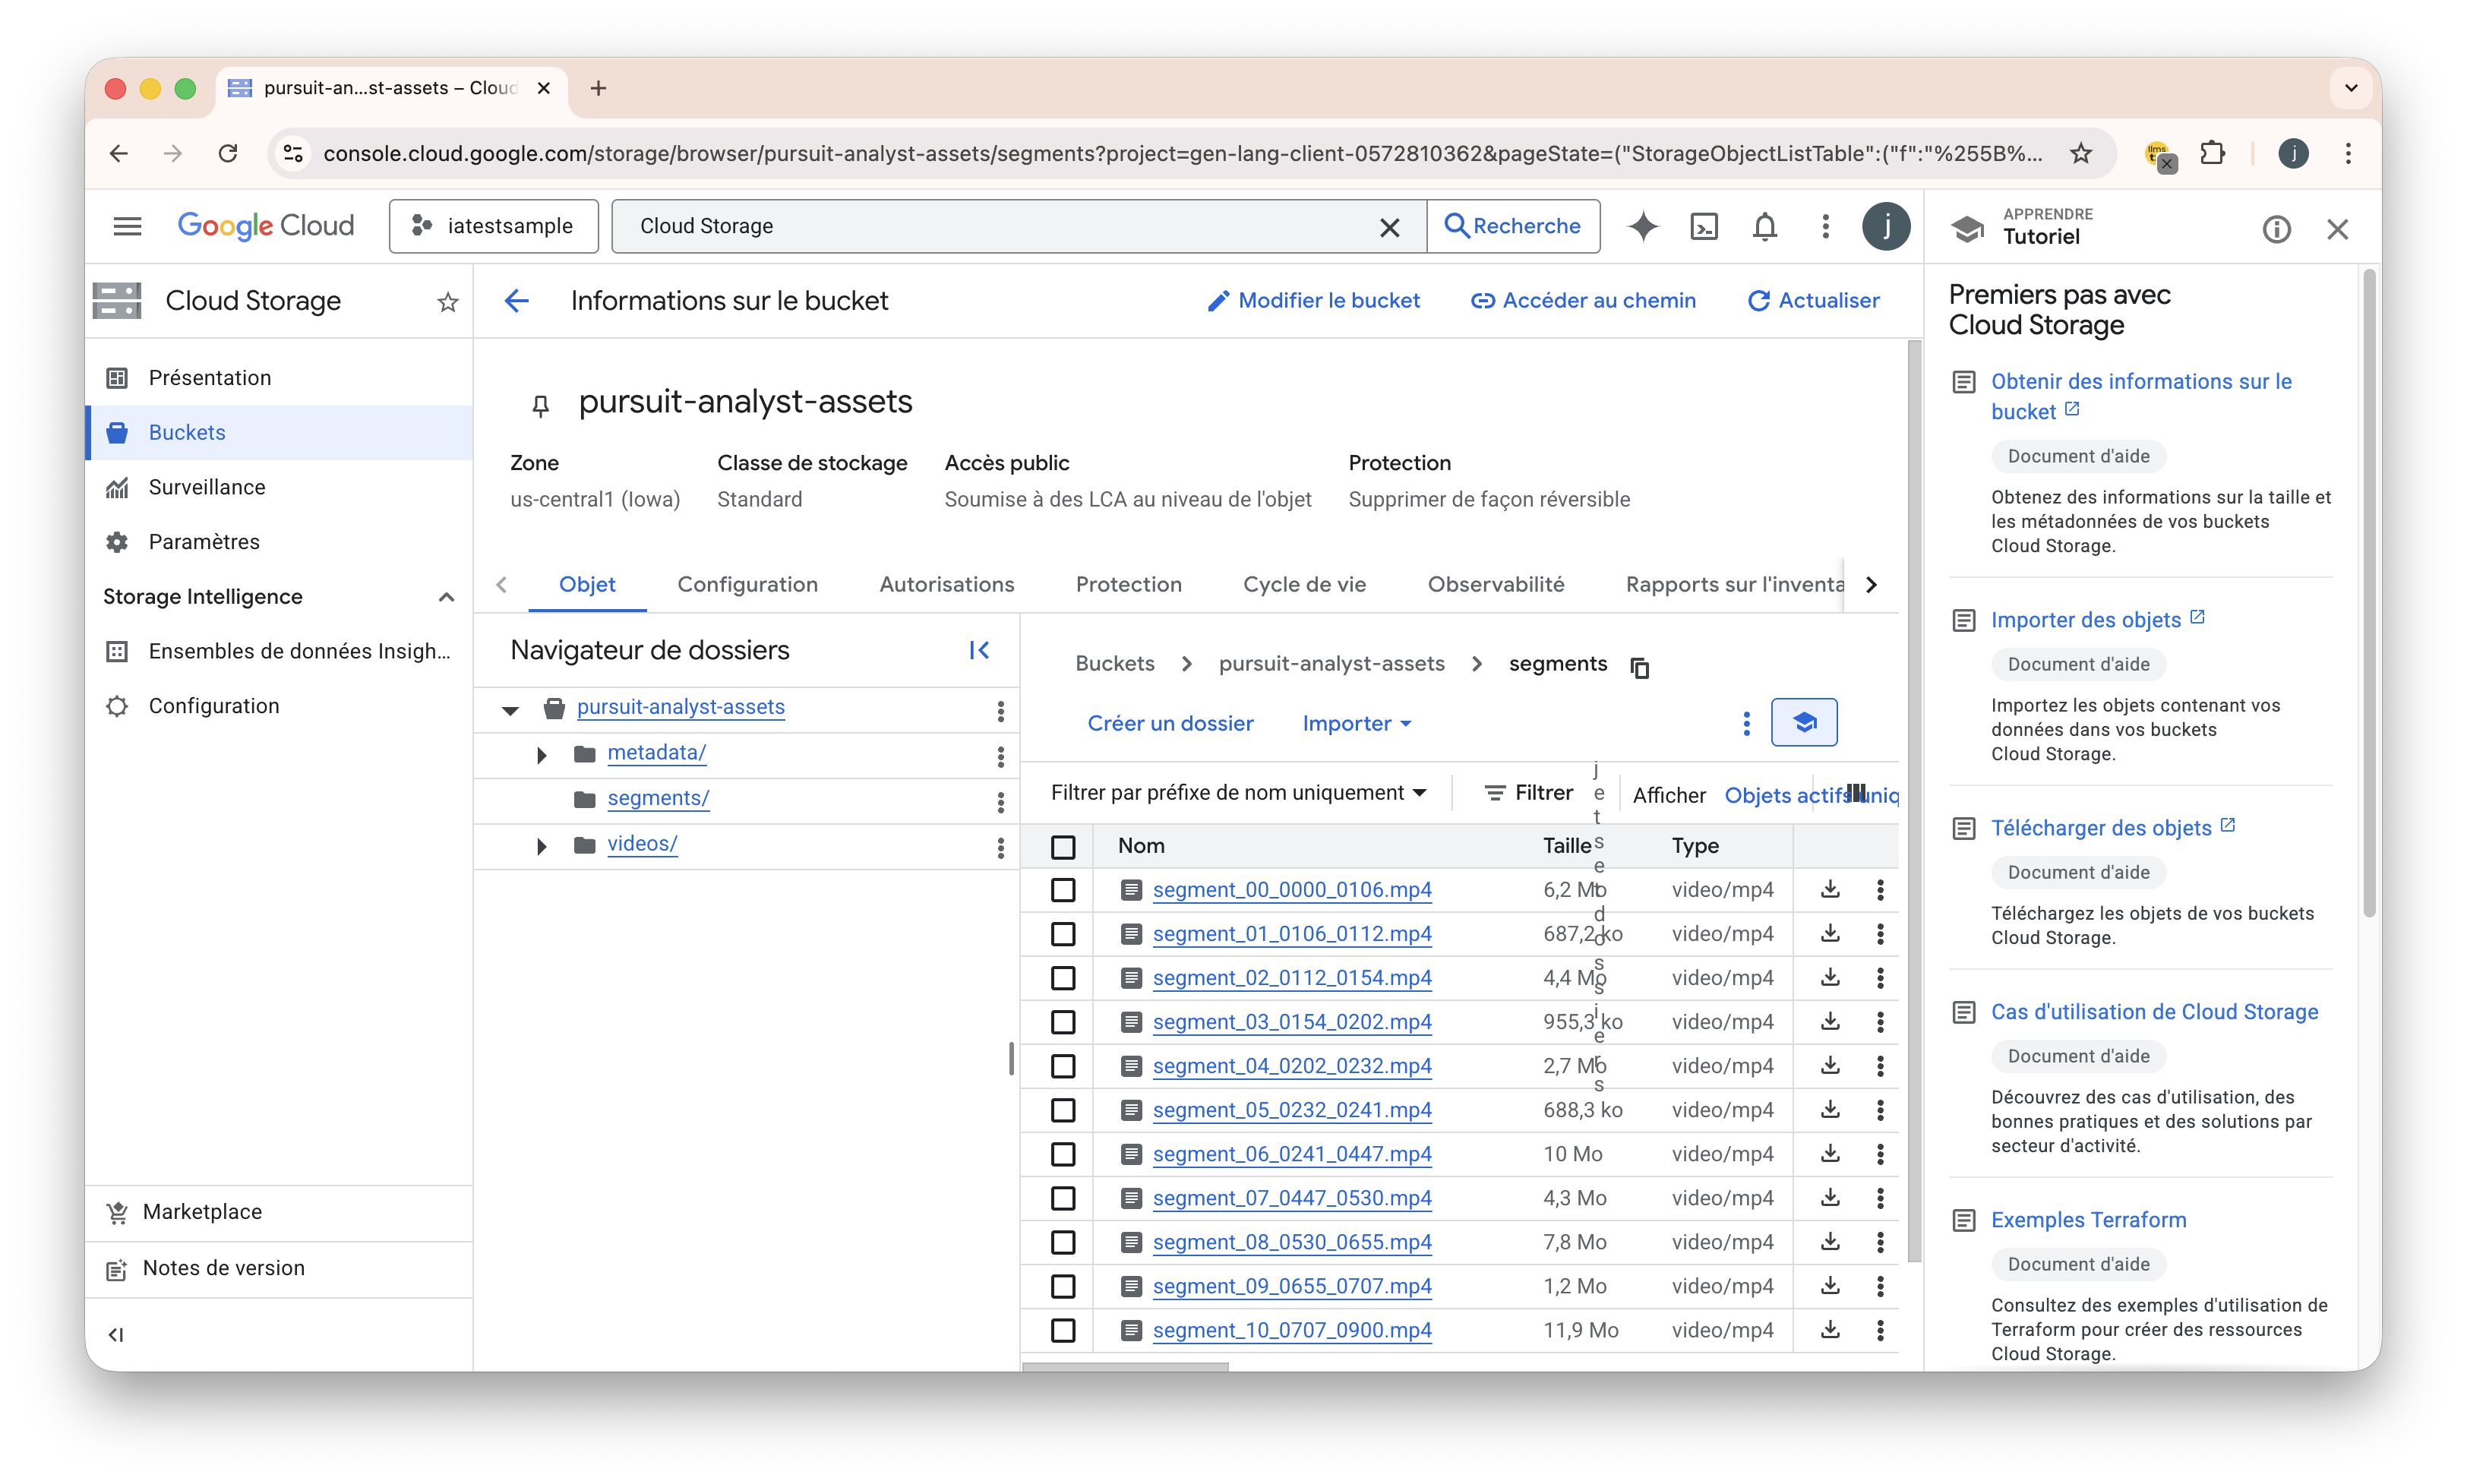2467x1484 pixels.
Task: Open the Importer dropdown
Action: (x=1356, y=723)
